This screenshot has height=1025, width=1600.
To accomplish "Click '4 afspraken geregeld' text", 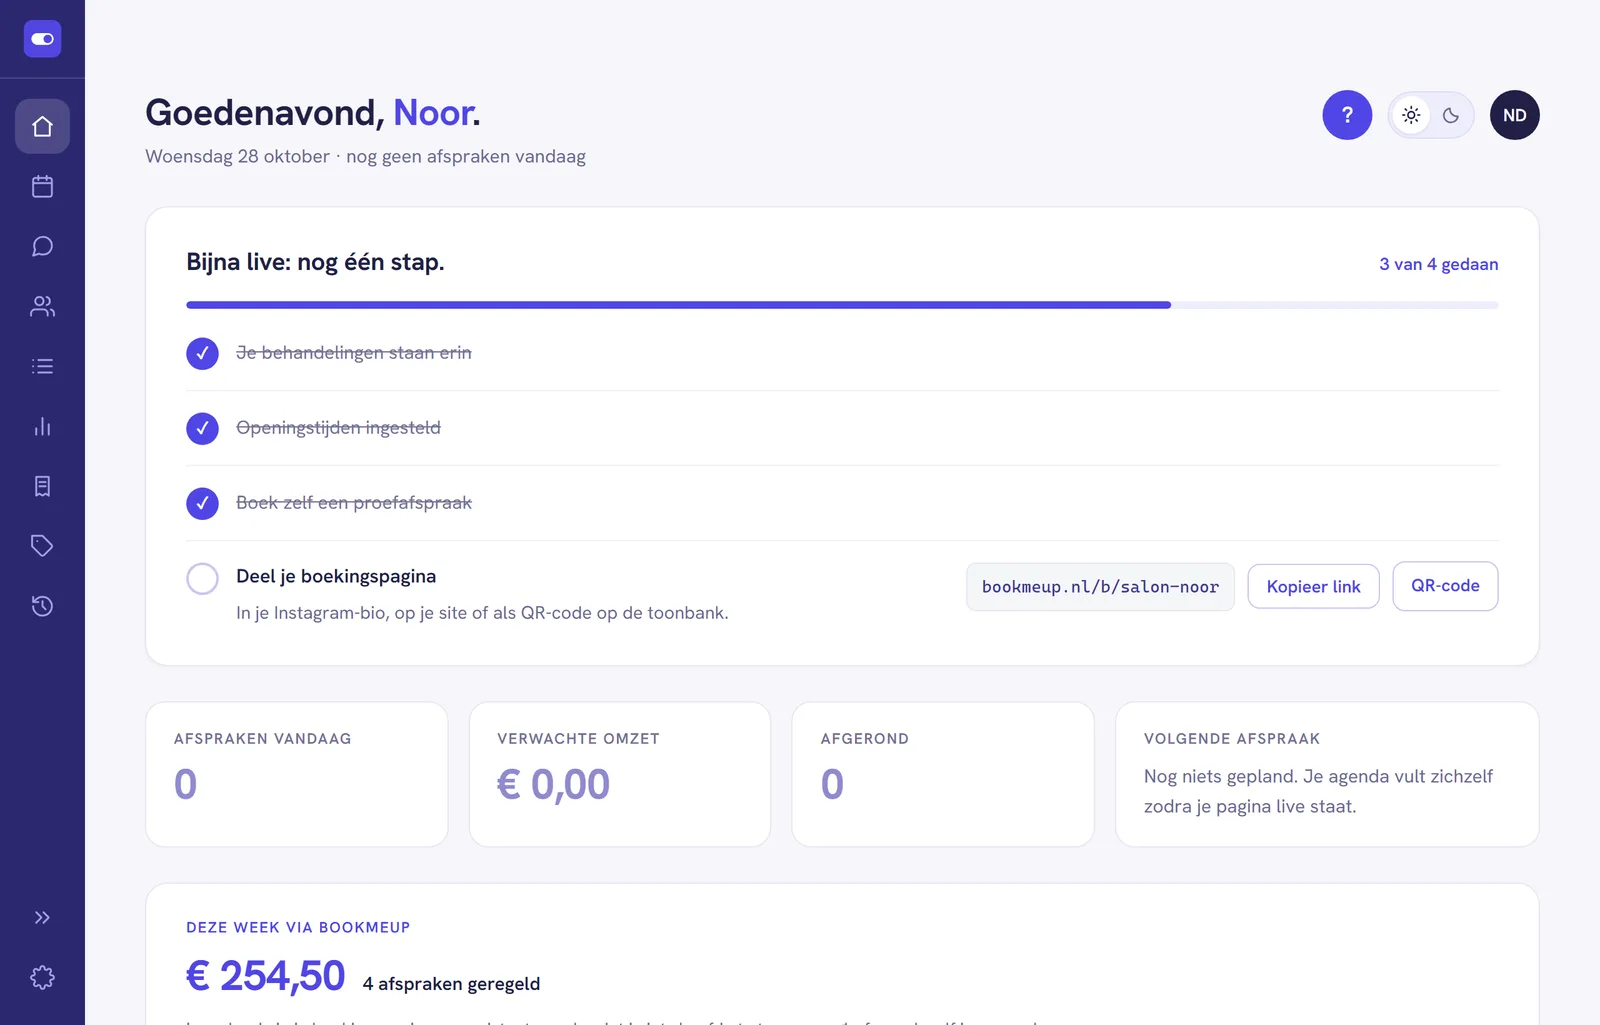I will tap(451, 984).
